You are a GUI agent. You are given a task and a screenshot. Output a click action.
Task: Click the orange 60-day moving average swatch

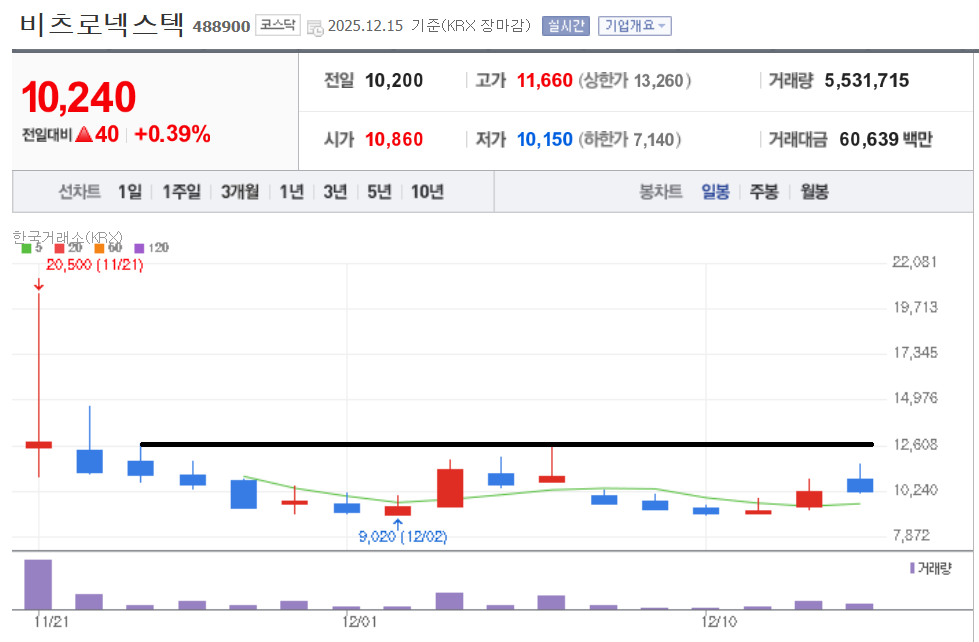pyautogui.click(x=99, y=248)
